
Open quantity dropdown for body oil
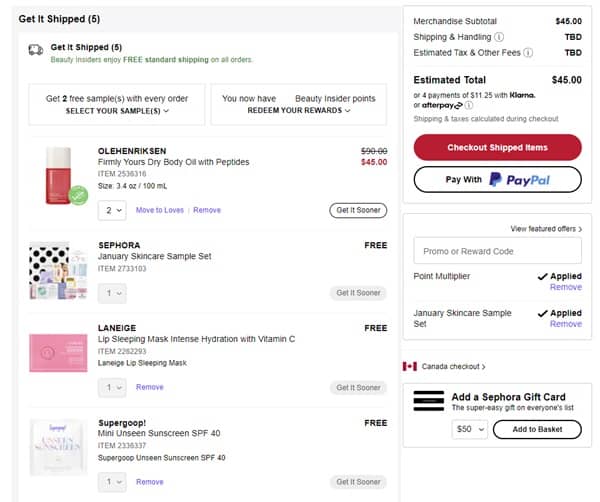(x=113, y=210)
